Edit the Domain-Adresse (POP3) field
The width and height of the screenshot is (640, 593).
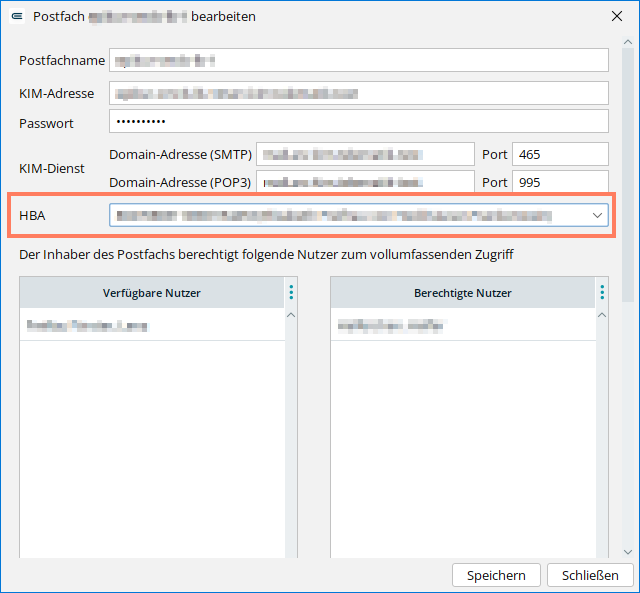[365, 181]
